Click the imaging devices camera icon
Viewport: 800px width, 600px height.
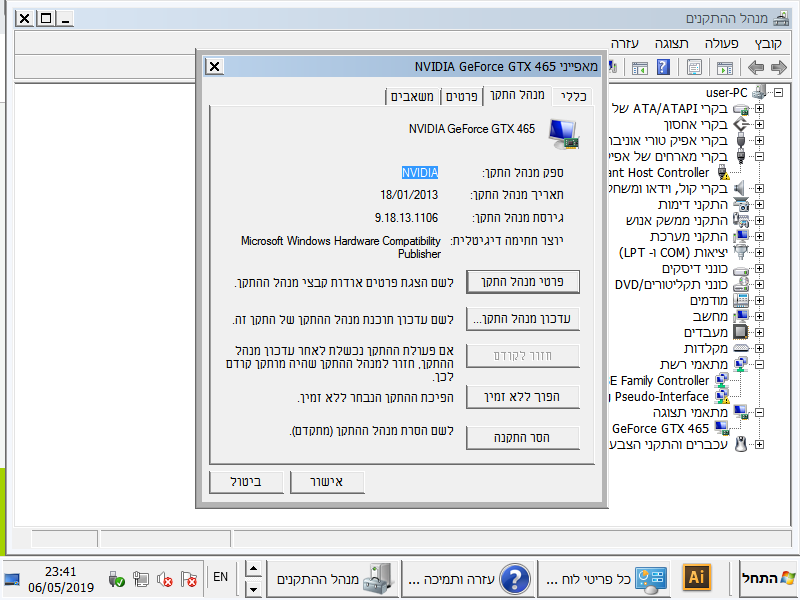pos(741,204)
